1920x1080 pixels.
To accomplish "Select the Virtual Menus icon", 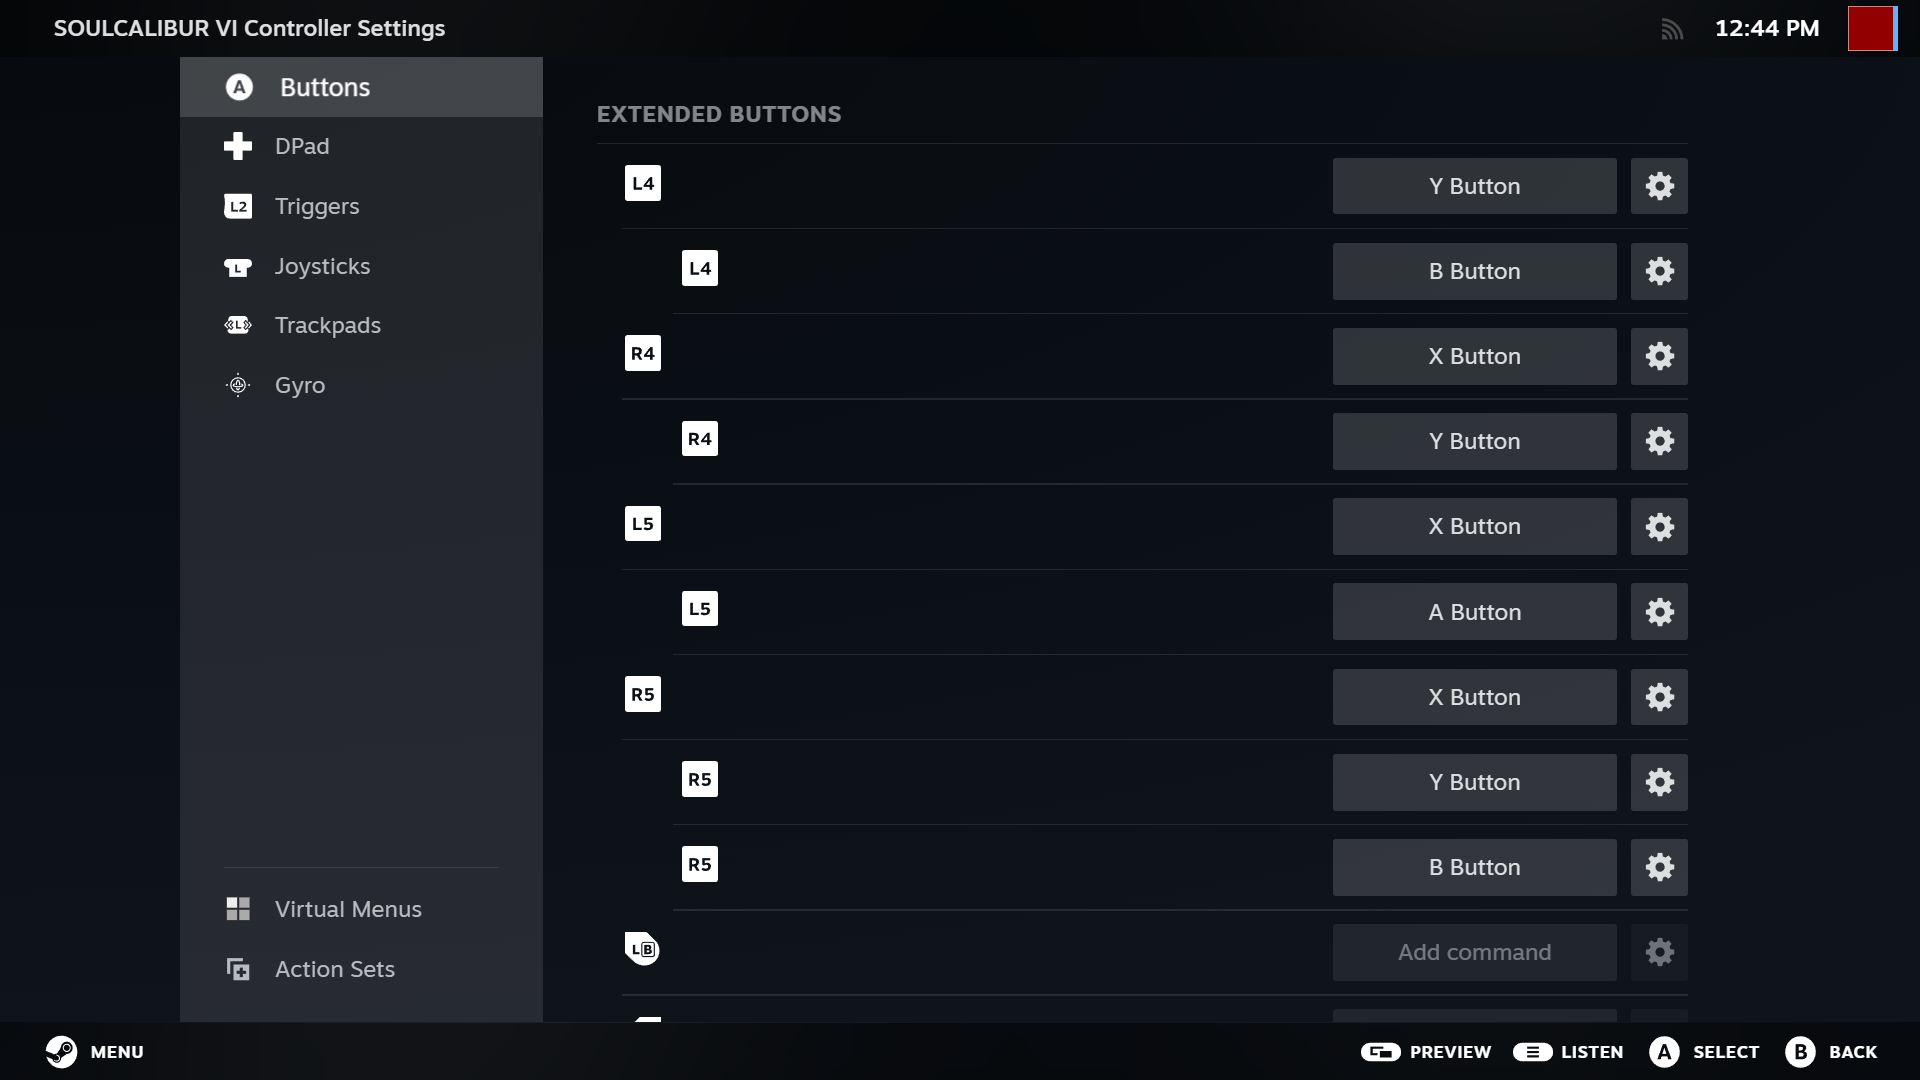I will click(238, 909).
